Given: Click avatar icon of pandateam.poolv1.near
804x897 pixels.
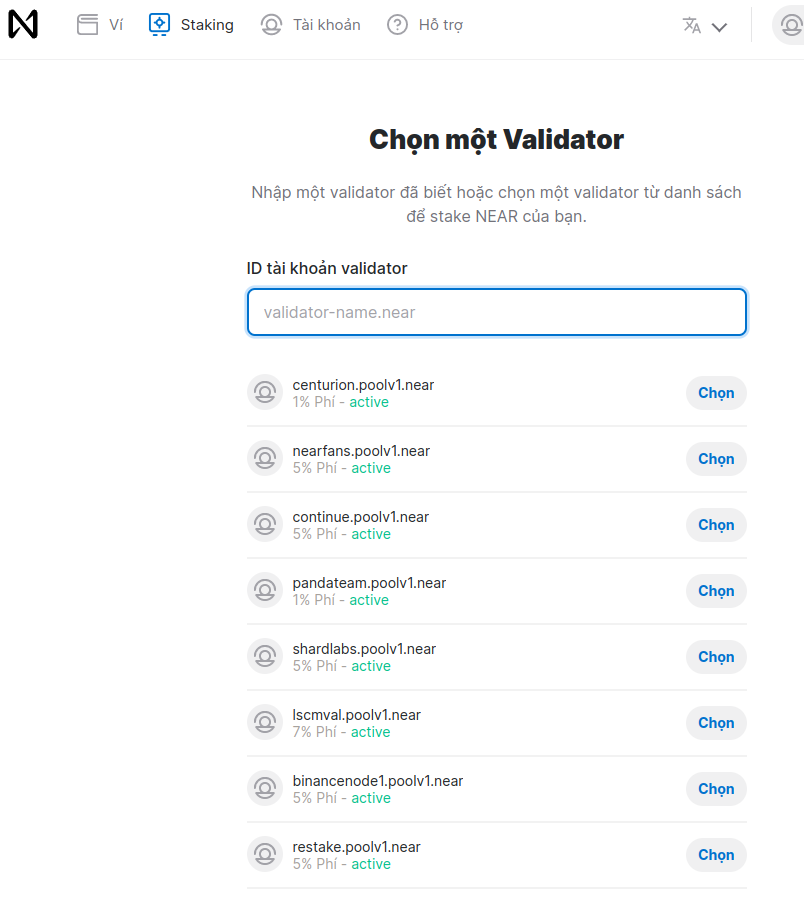Looking at the screenshot, I should 265,590.
